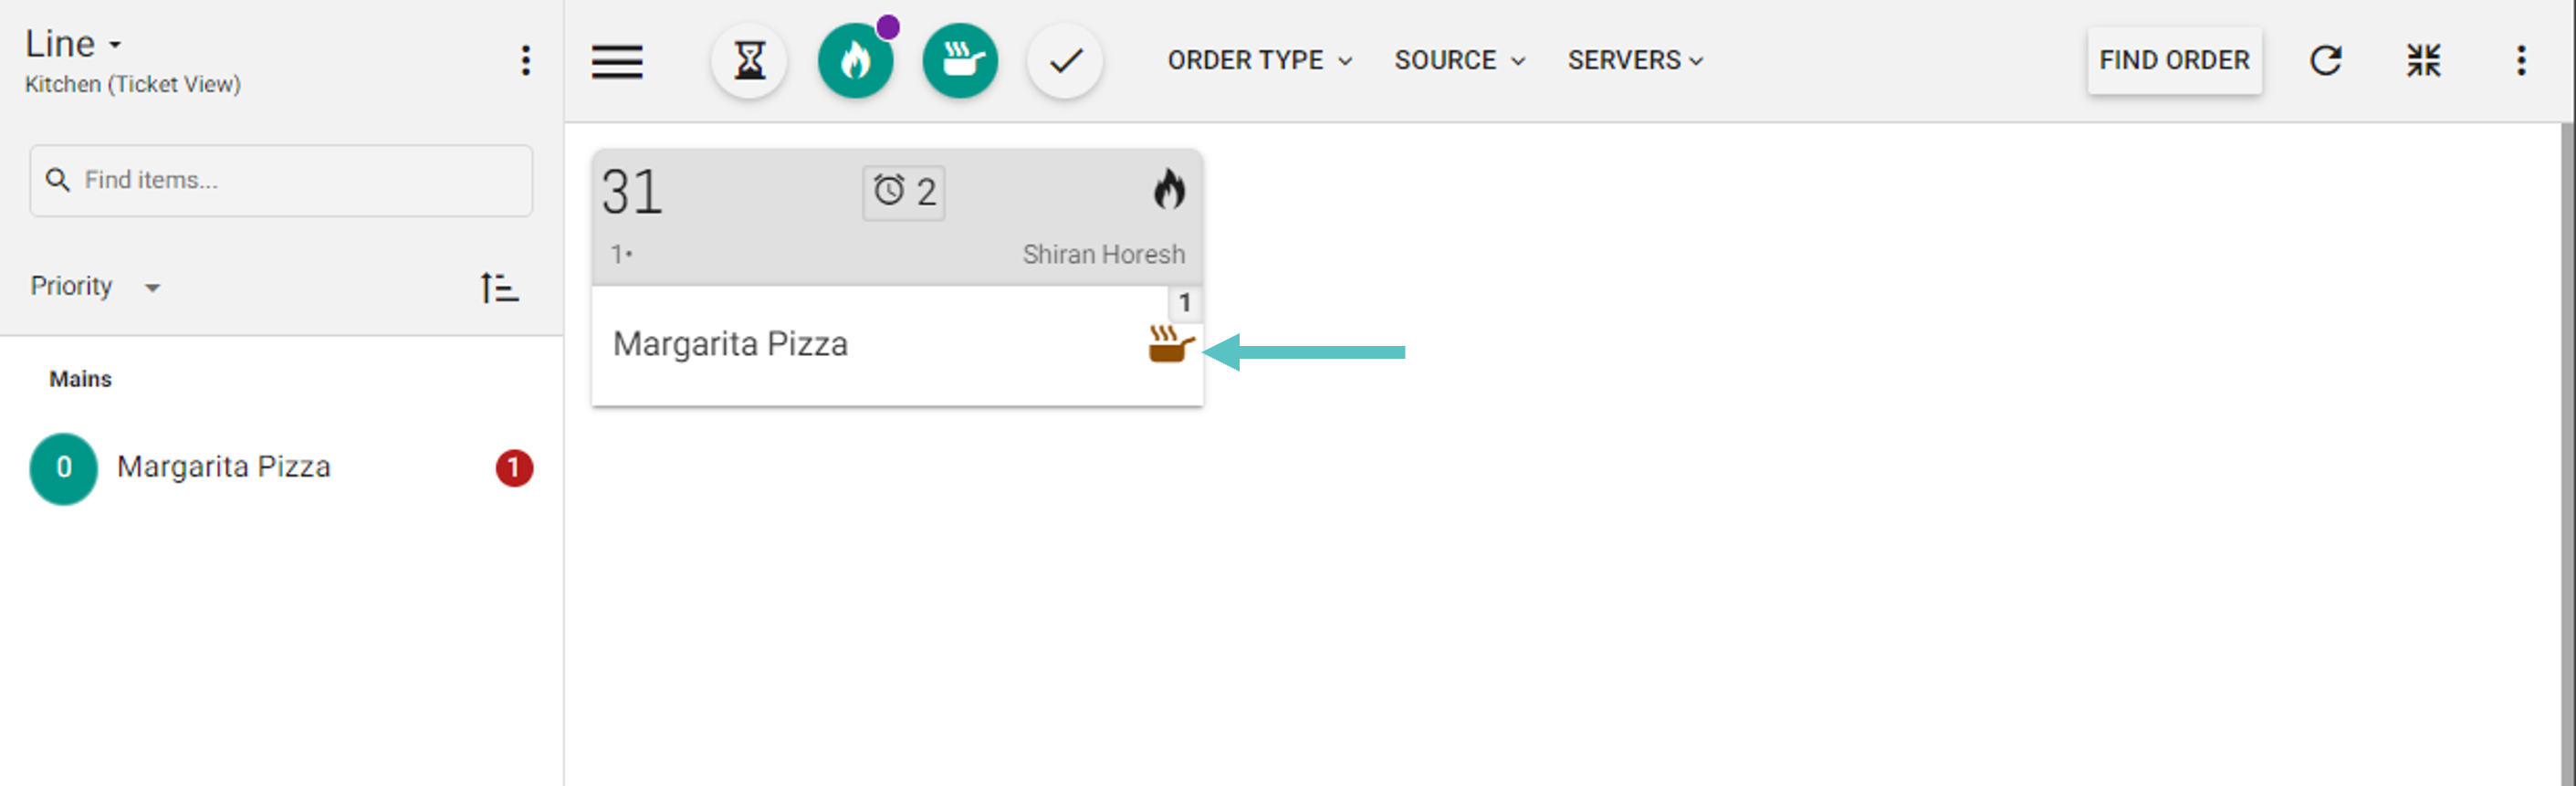Click the red 1 badge
The width and height of the screenshot is (2576, 786).
click(x=514, y=468)
